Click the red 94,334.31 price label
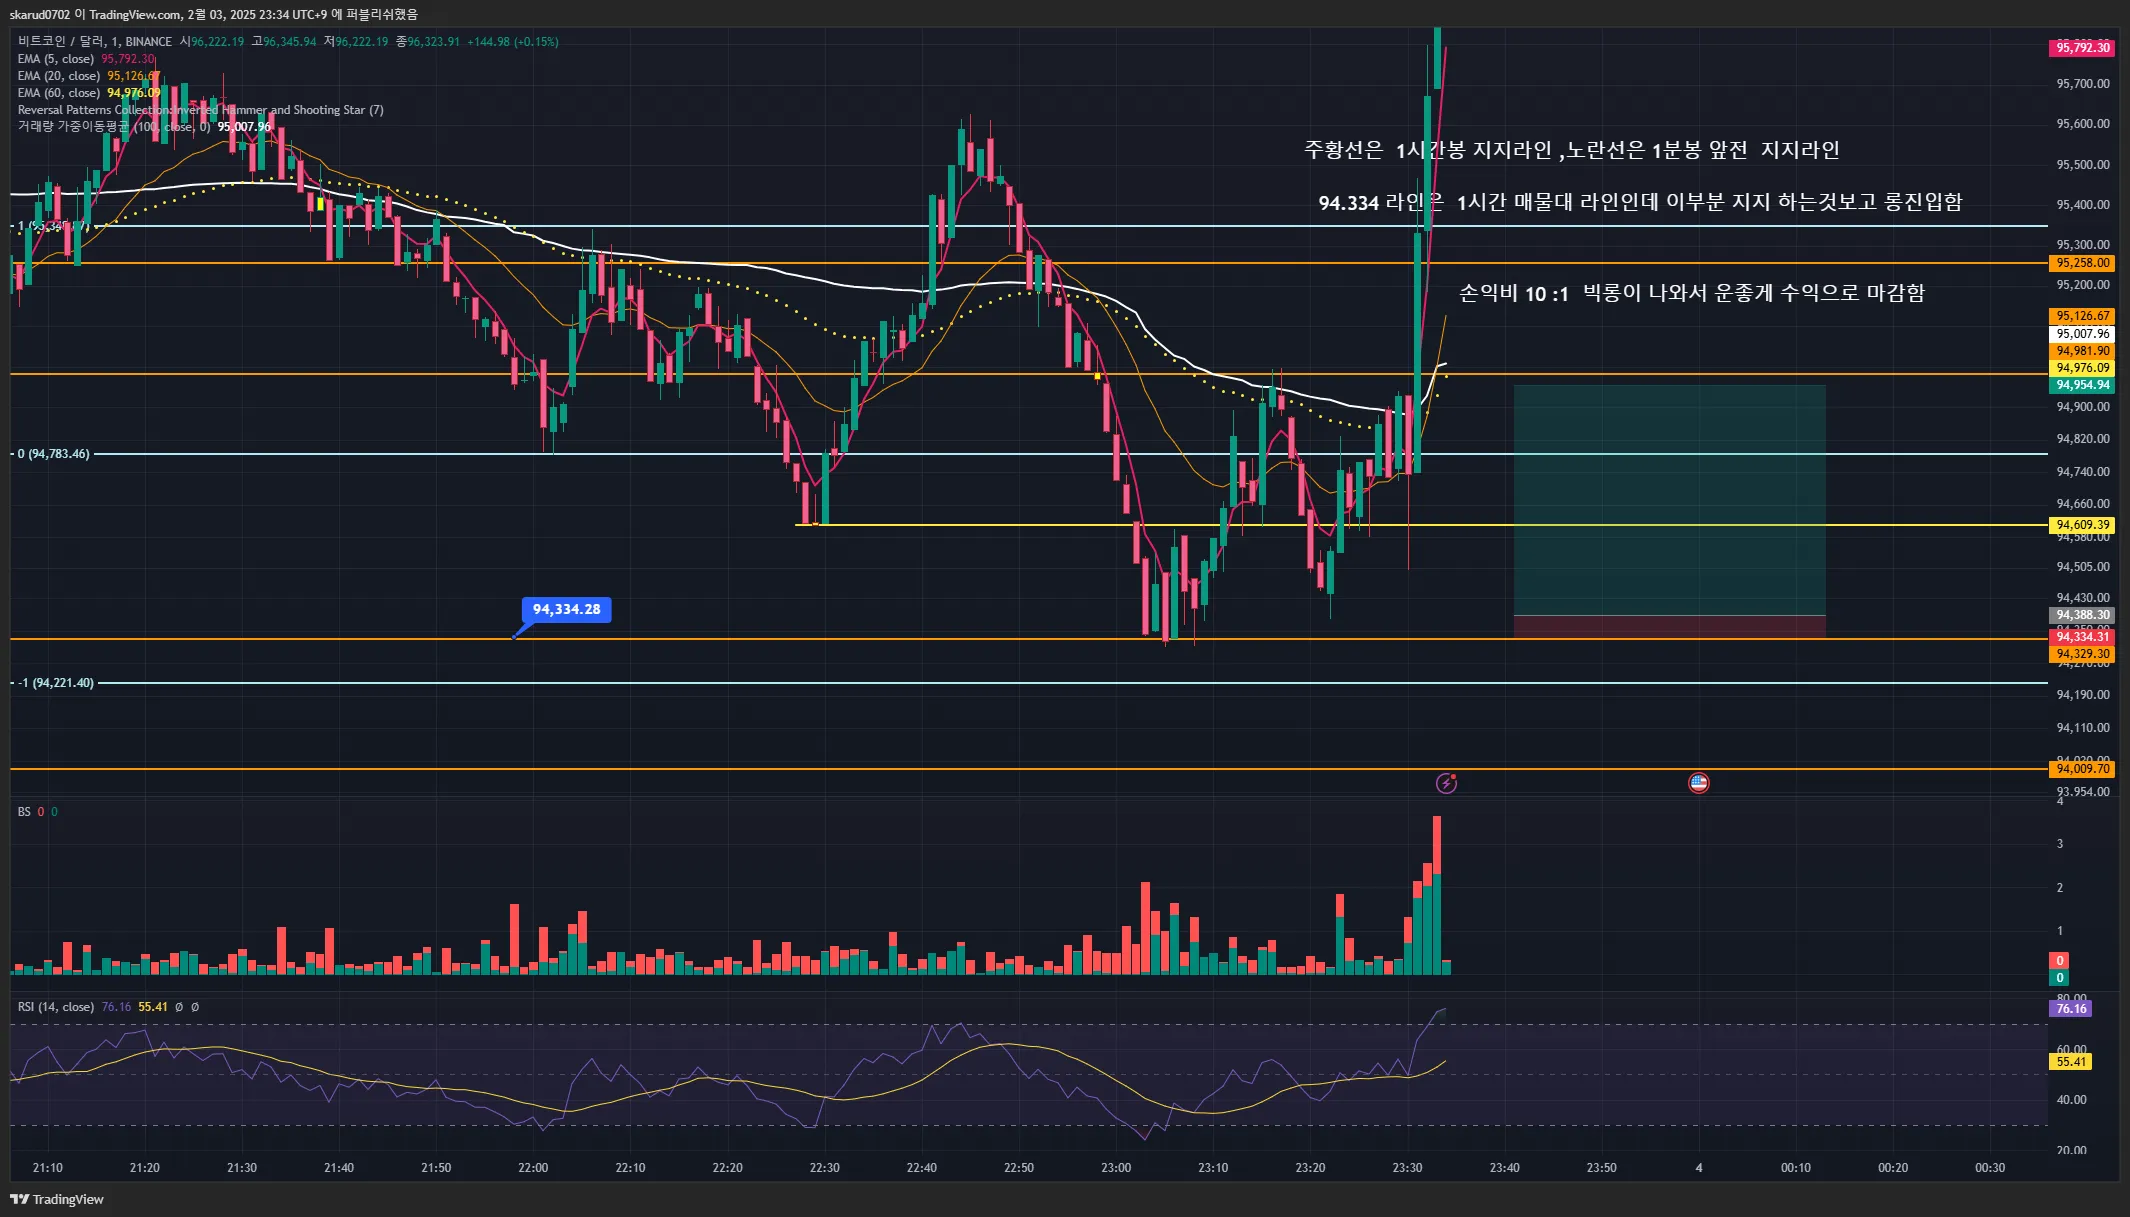The height and width of the screenshot is (1217, 2130). click(2082, 637)
